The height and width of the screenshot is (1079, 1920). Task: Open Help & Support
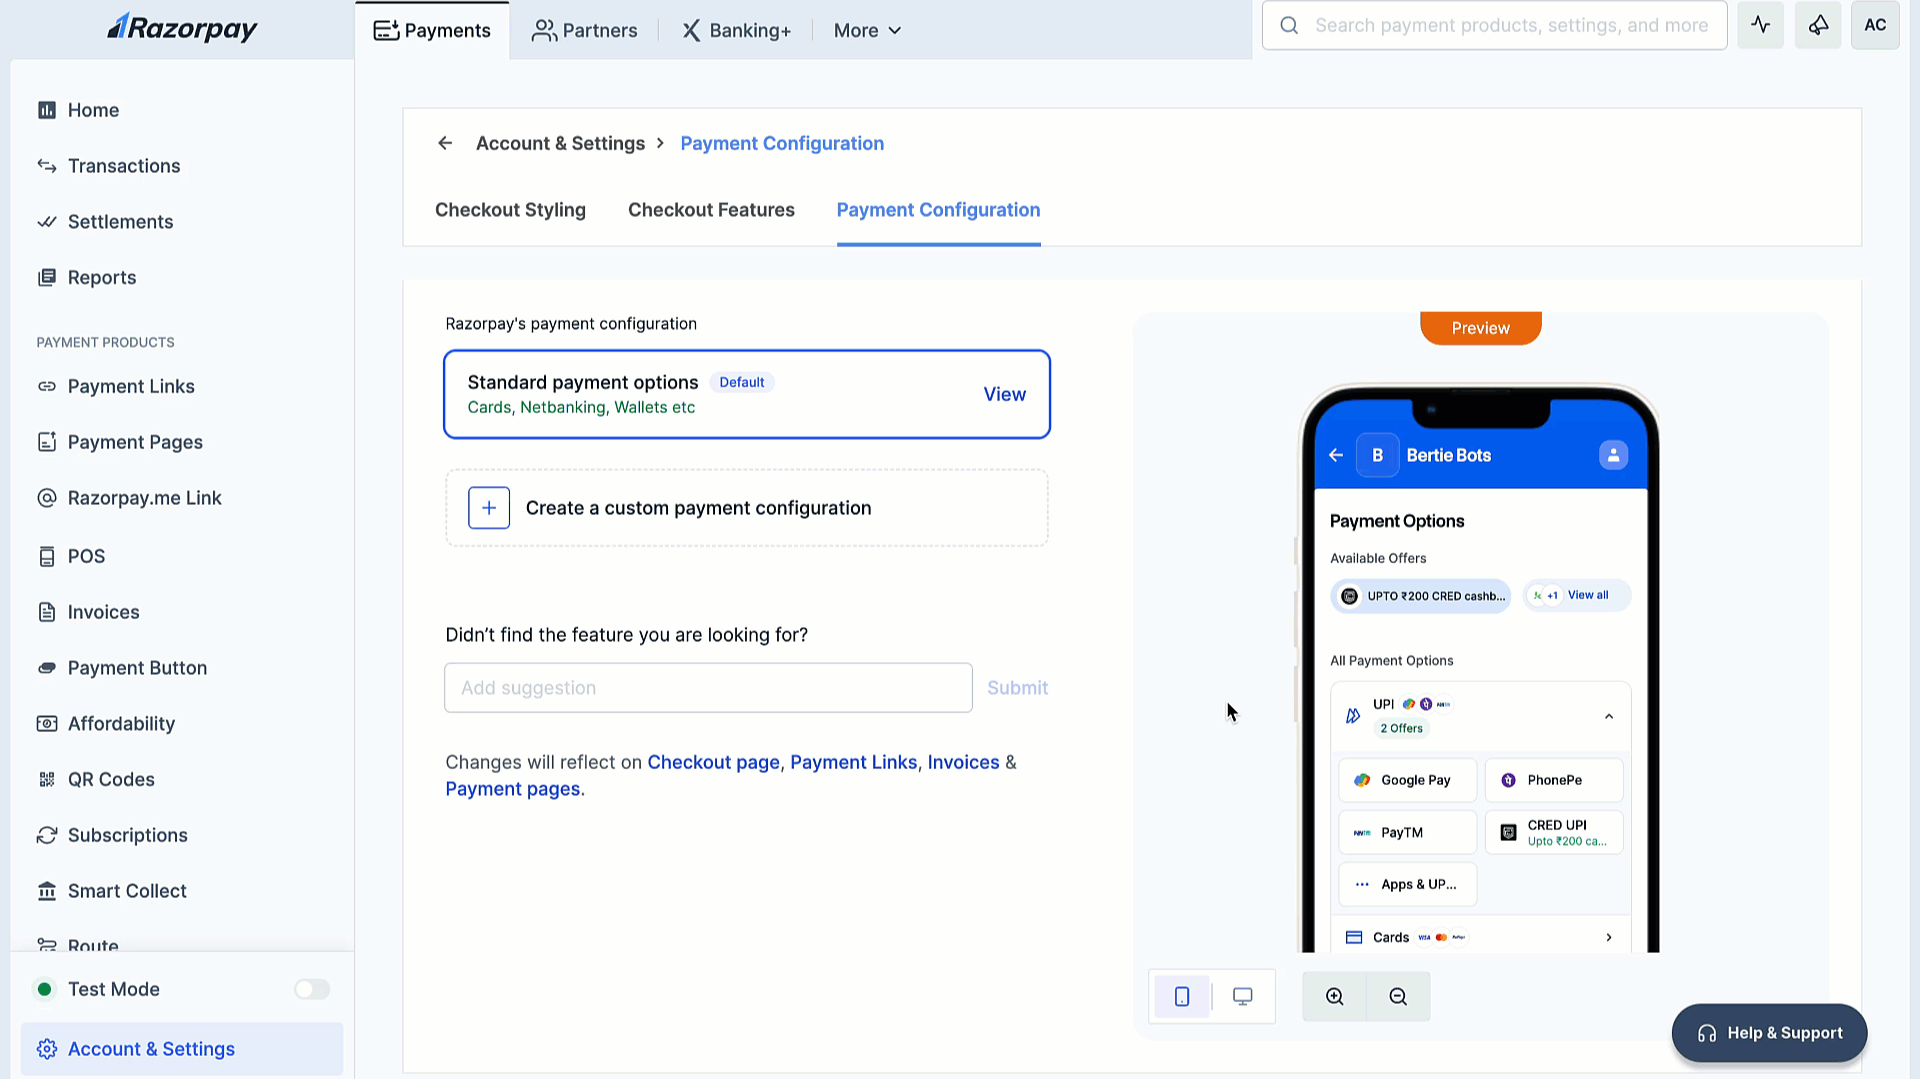[x=1769, y=1033]
